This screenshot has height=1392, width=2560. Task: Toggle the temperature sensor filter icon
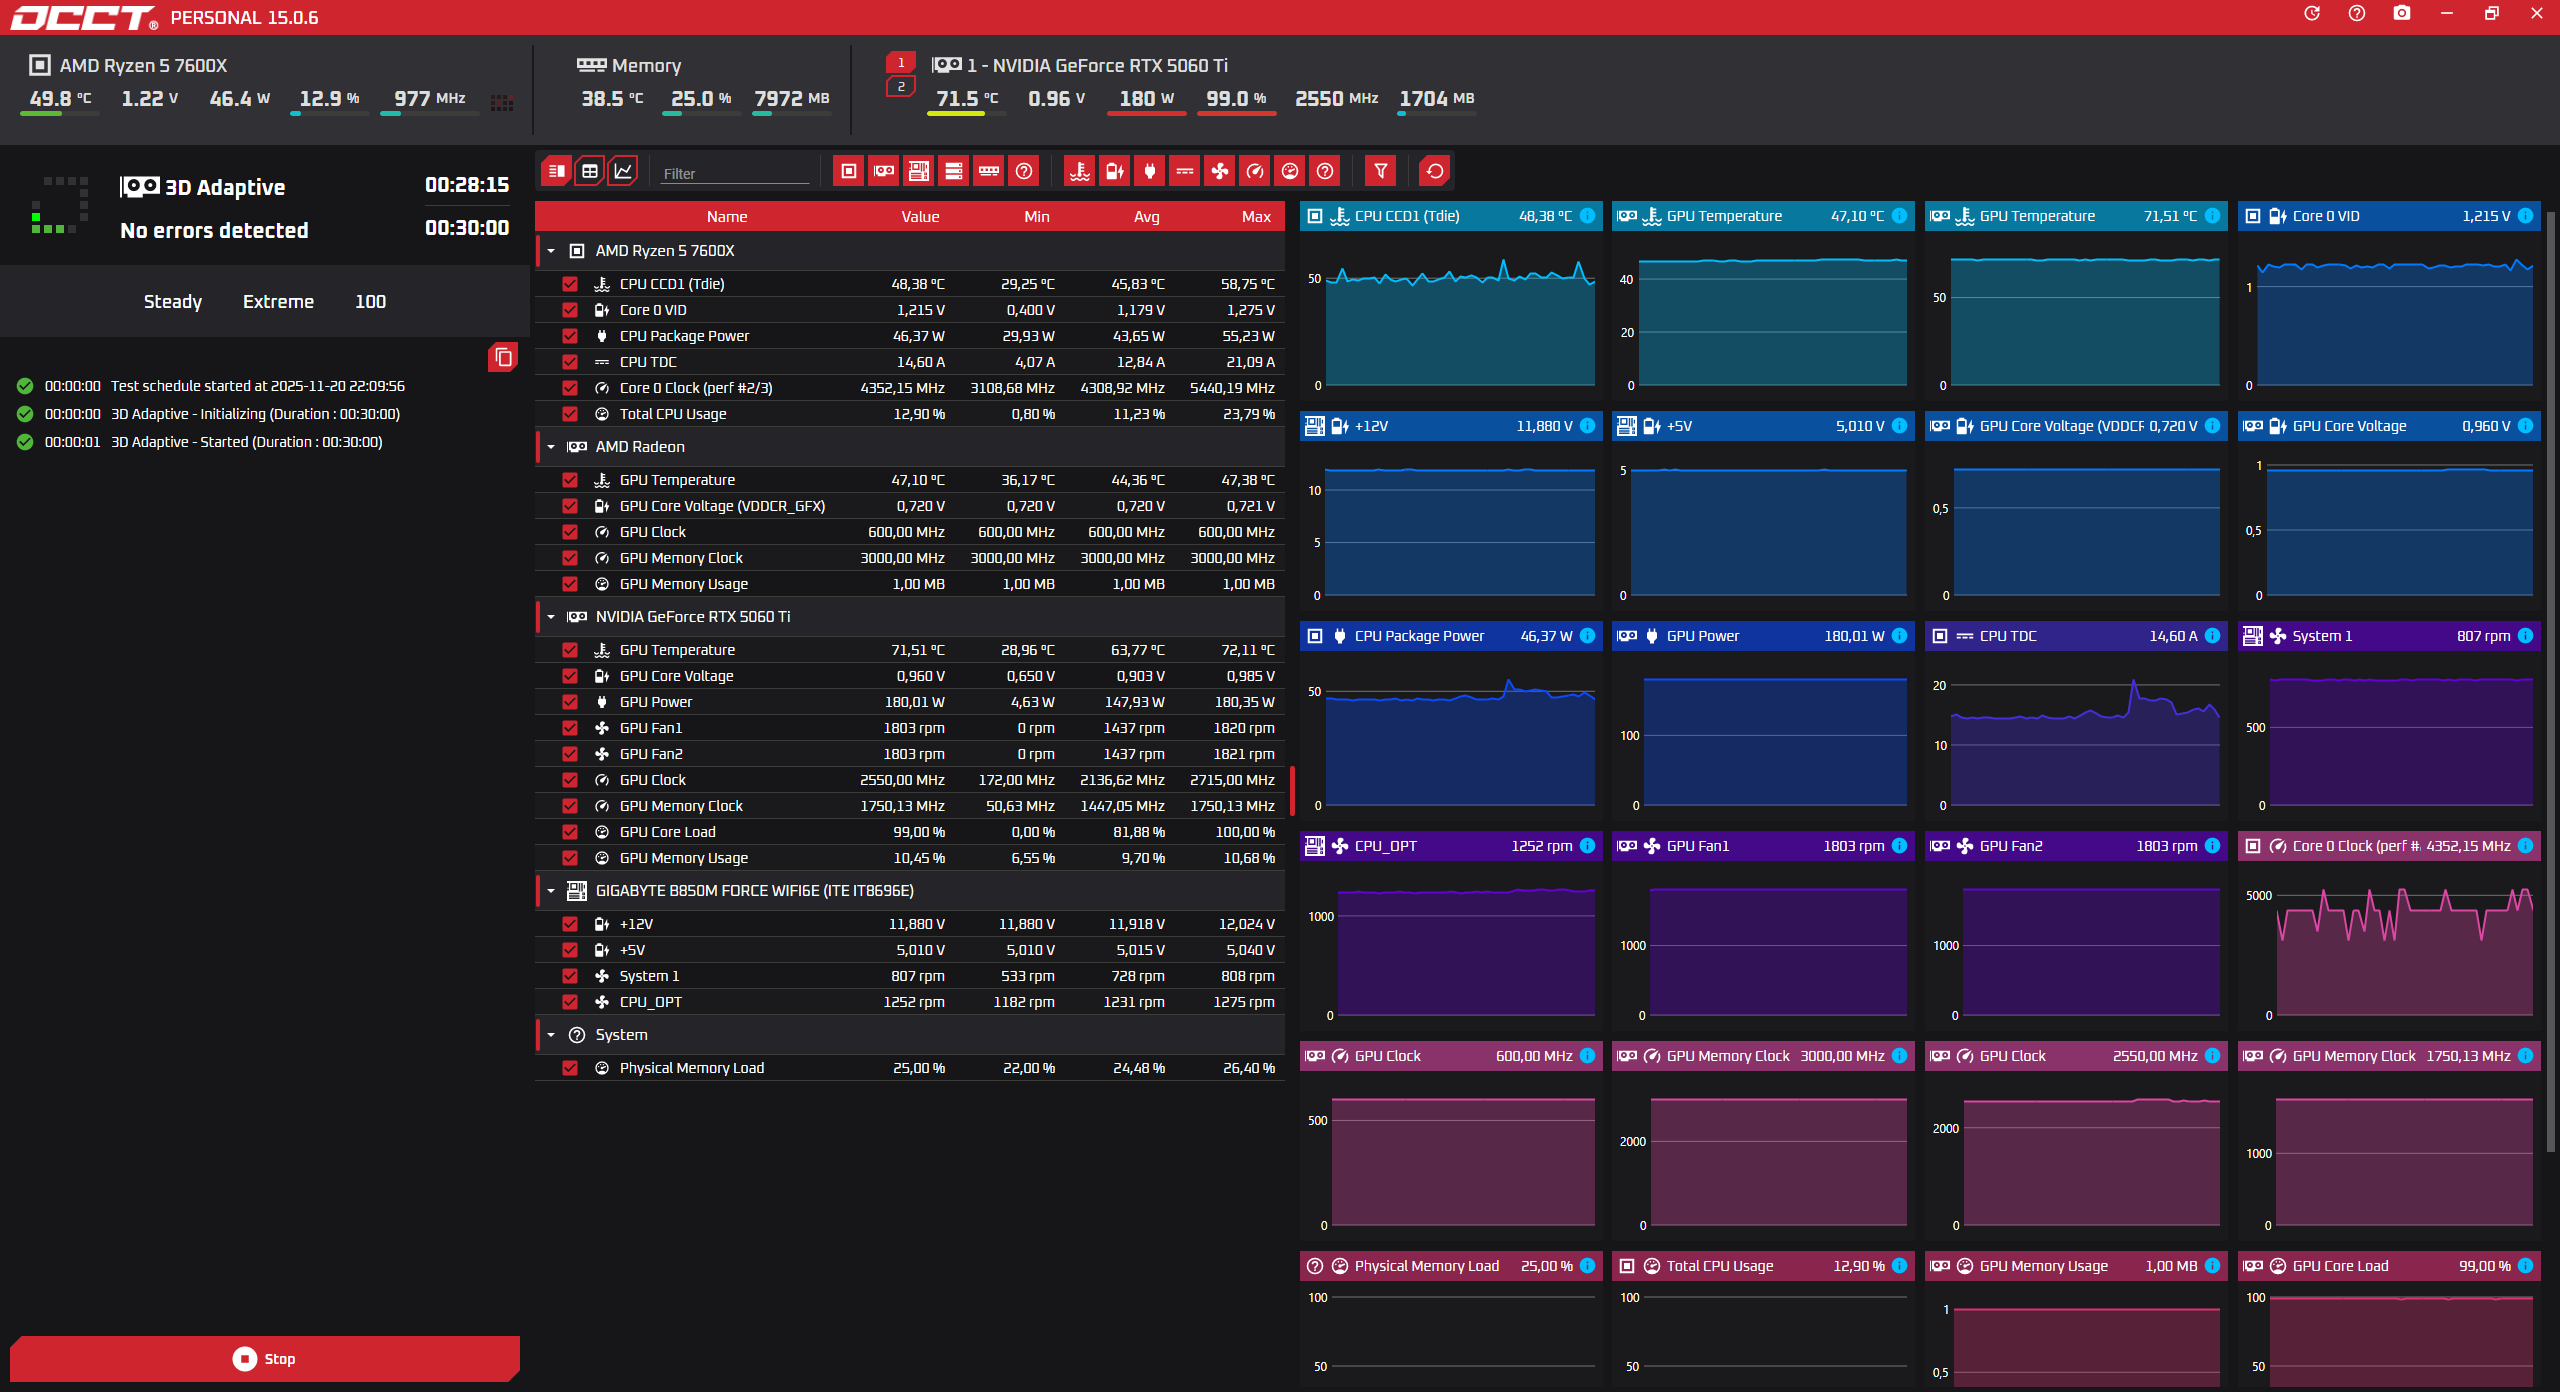coord(1080,171)
